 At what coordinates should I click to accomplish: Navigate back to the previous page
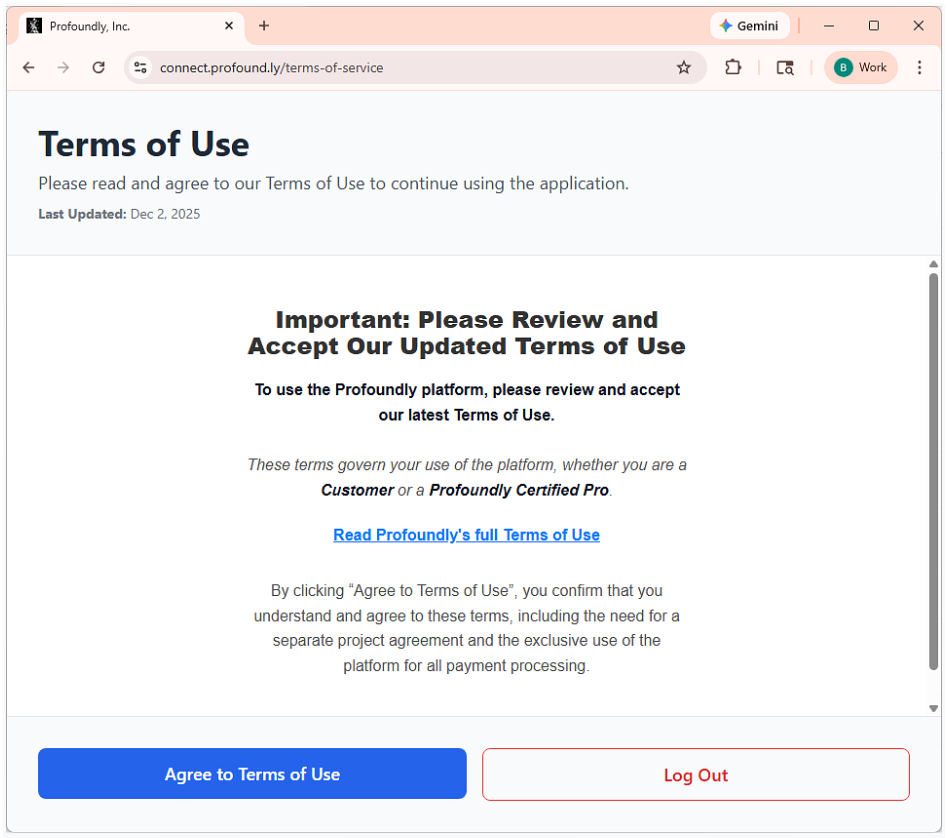tap(28, 67)
